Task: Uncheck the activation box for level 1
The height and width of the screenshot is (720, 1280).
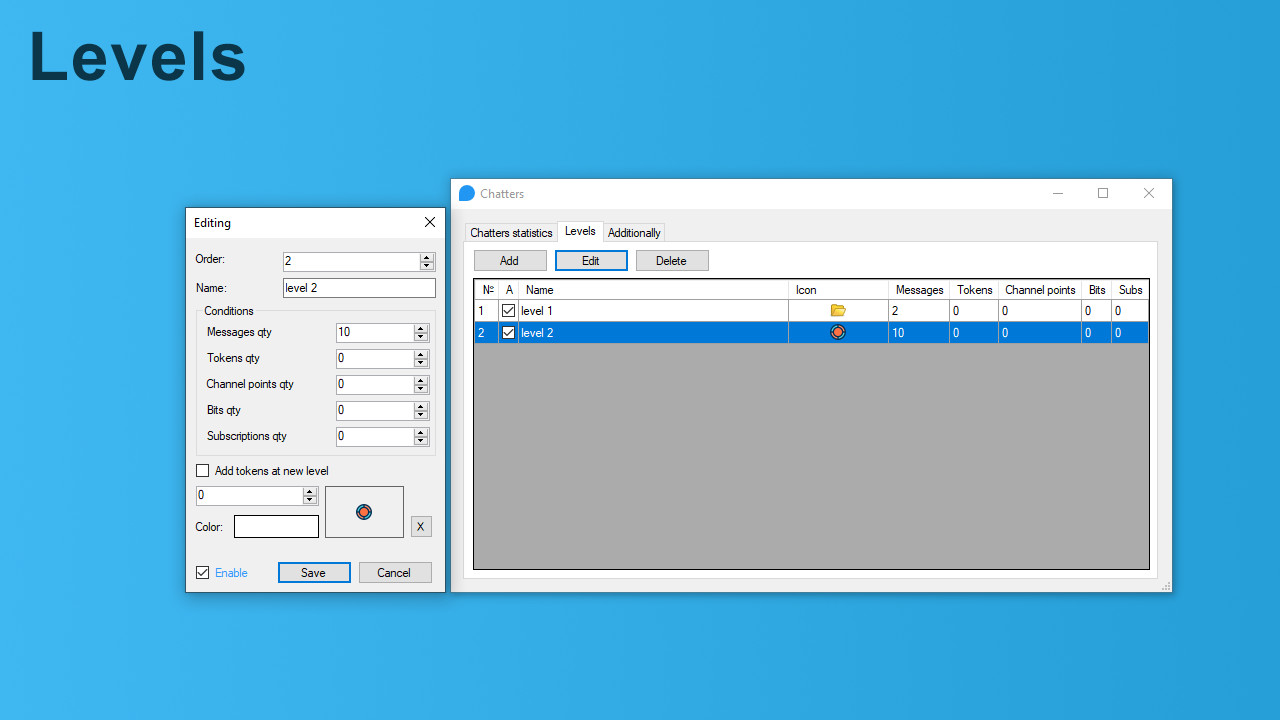Action: [508, 310]
